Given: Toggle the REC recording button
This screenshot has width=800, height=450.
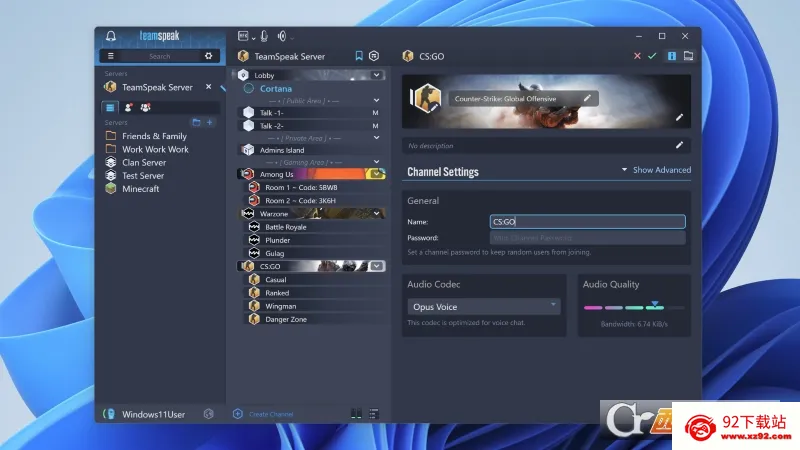Looking at the screenshot, I should [243, 36].
